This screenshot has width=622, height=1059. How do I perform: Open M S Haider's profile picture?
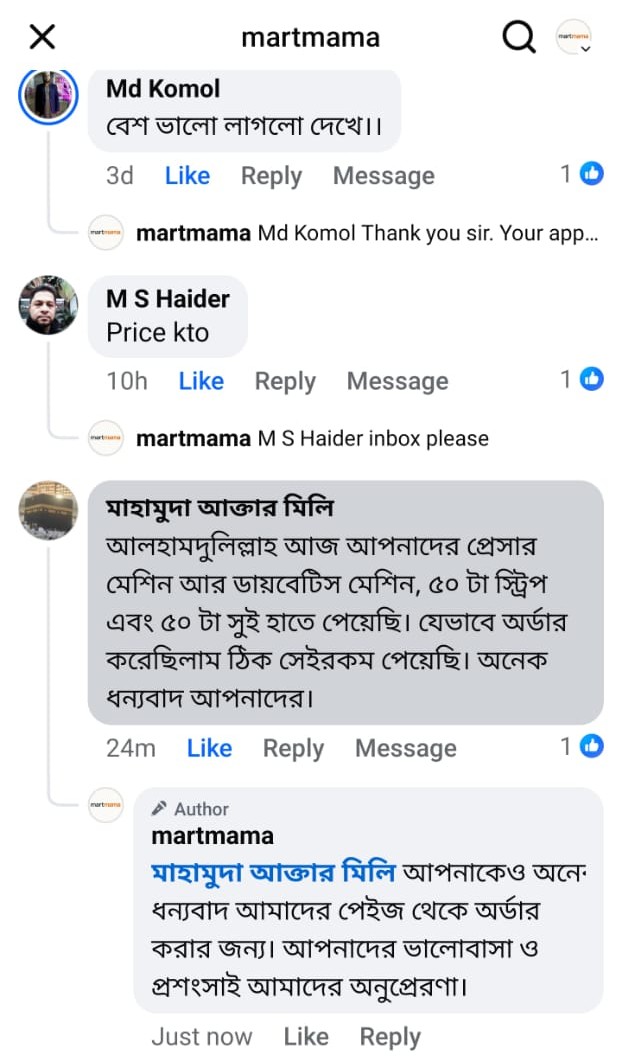point(48,305)
